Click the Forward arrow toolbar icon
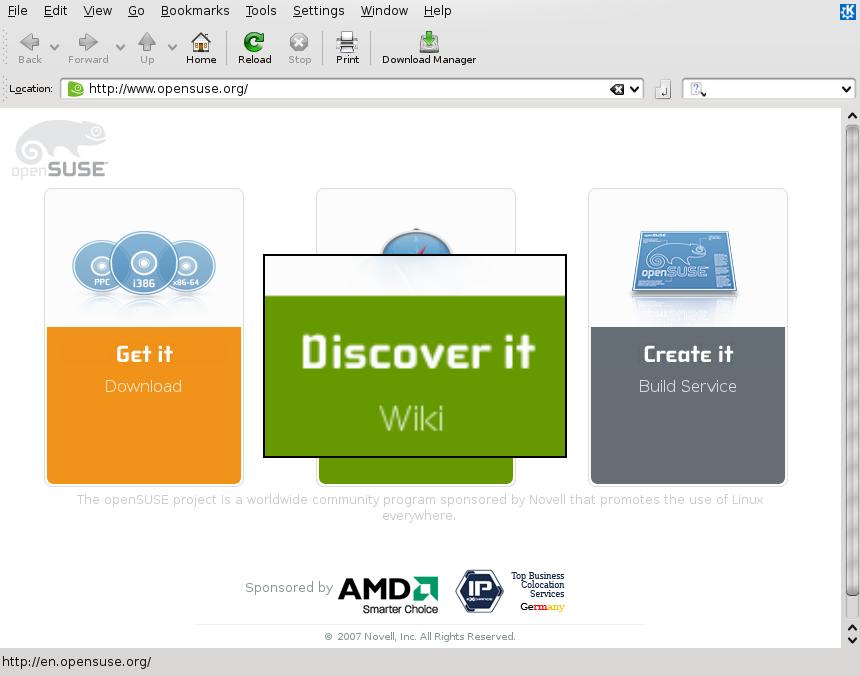This screenshot has width=860, height=676. point(88,42)
